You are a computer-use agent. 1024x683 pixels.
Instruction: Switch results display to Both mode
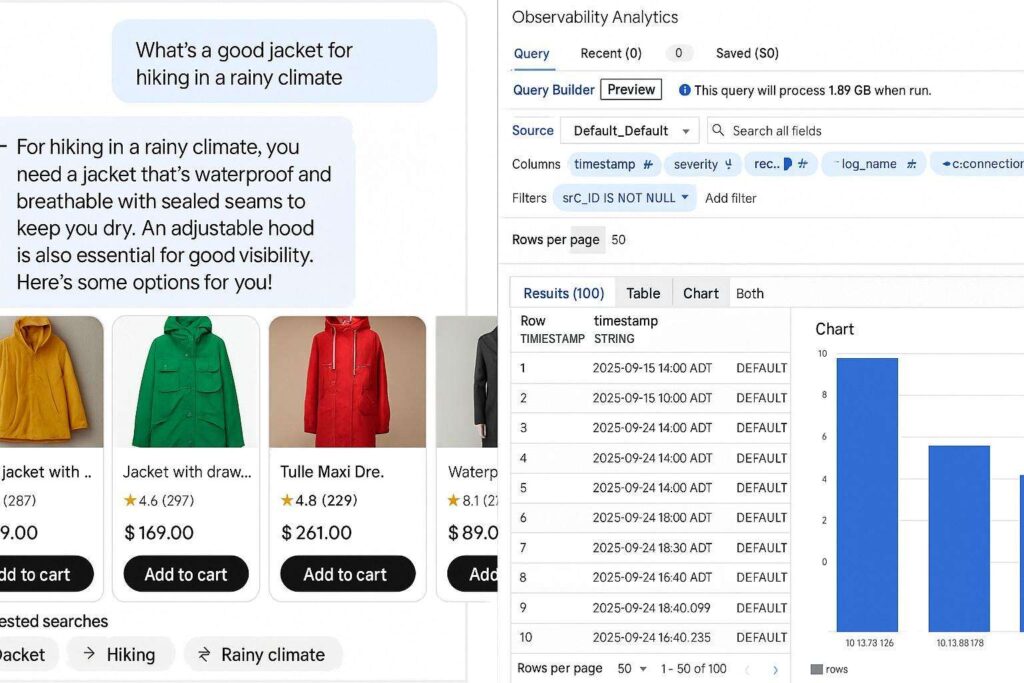[749, 292]
